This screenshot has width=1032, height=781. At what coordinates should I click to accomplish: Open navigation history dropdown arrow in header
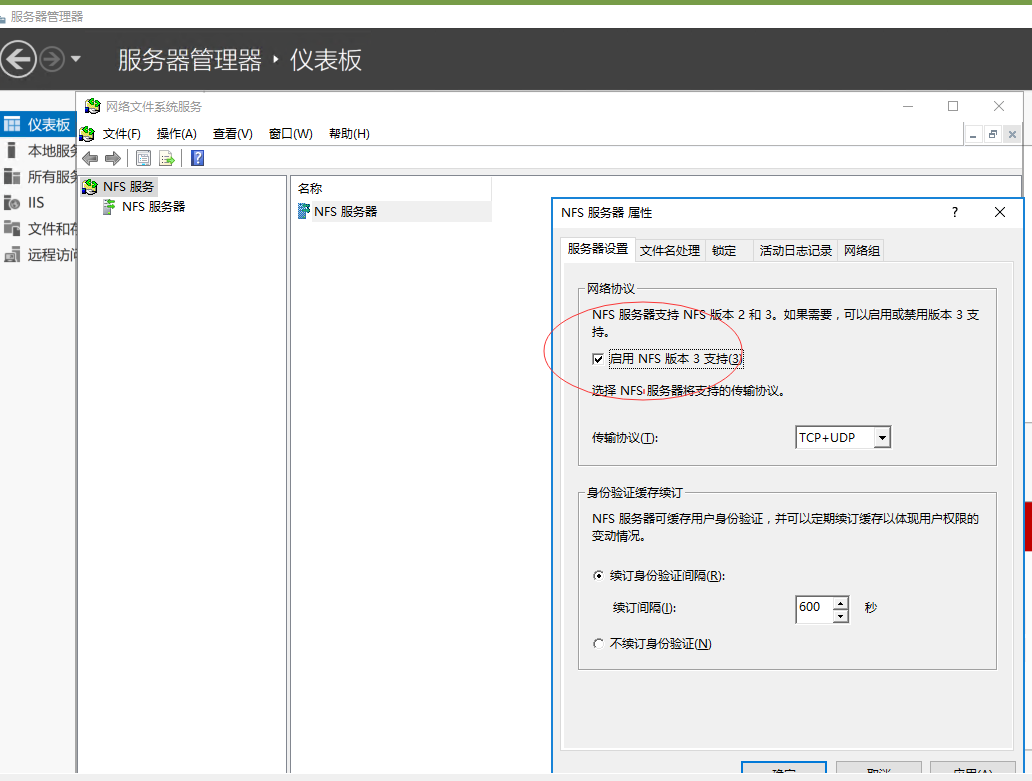pos(76,59)
